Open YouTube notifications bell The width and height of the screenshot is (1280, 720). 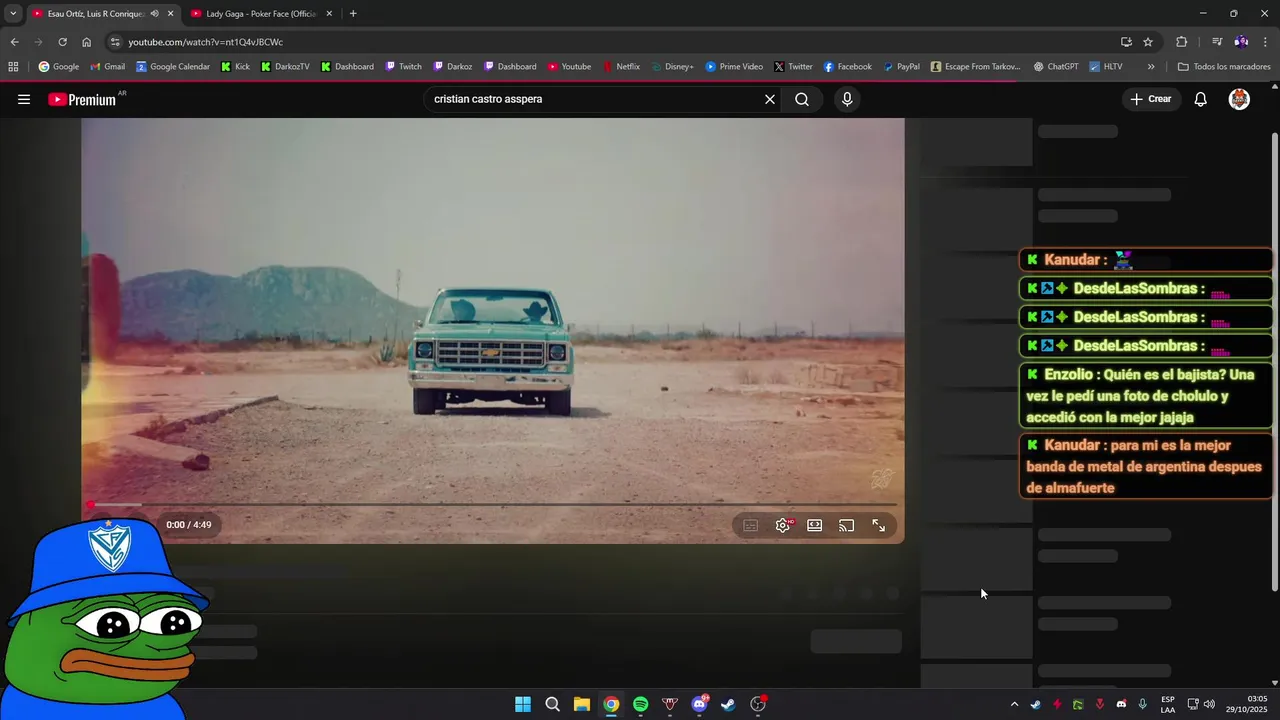click(1201, 99)
